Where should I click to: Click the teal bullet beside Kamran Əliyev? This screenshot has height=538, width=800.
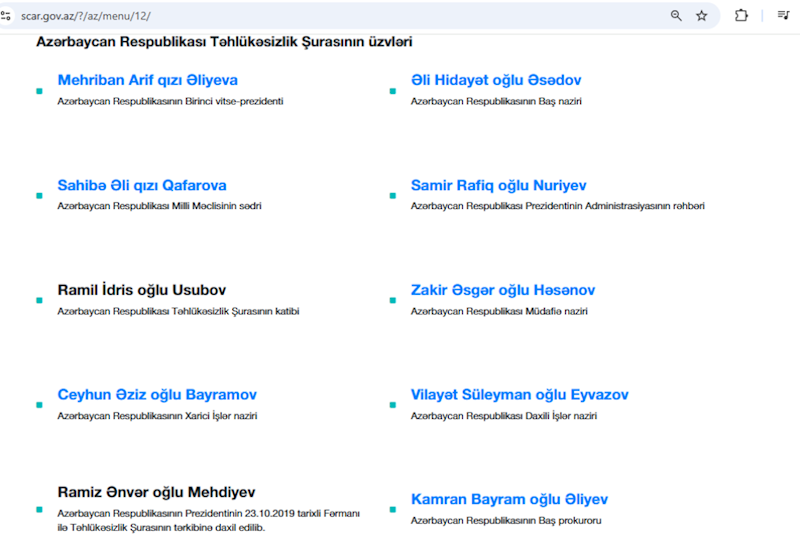click(392, 509)
